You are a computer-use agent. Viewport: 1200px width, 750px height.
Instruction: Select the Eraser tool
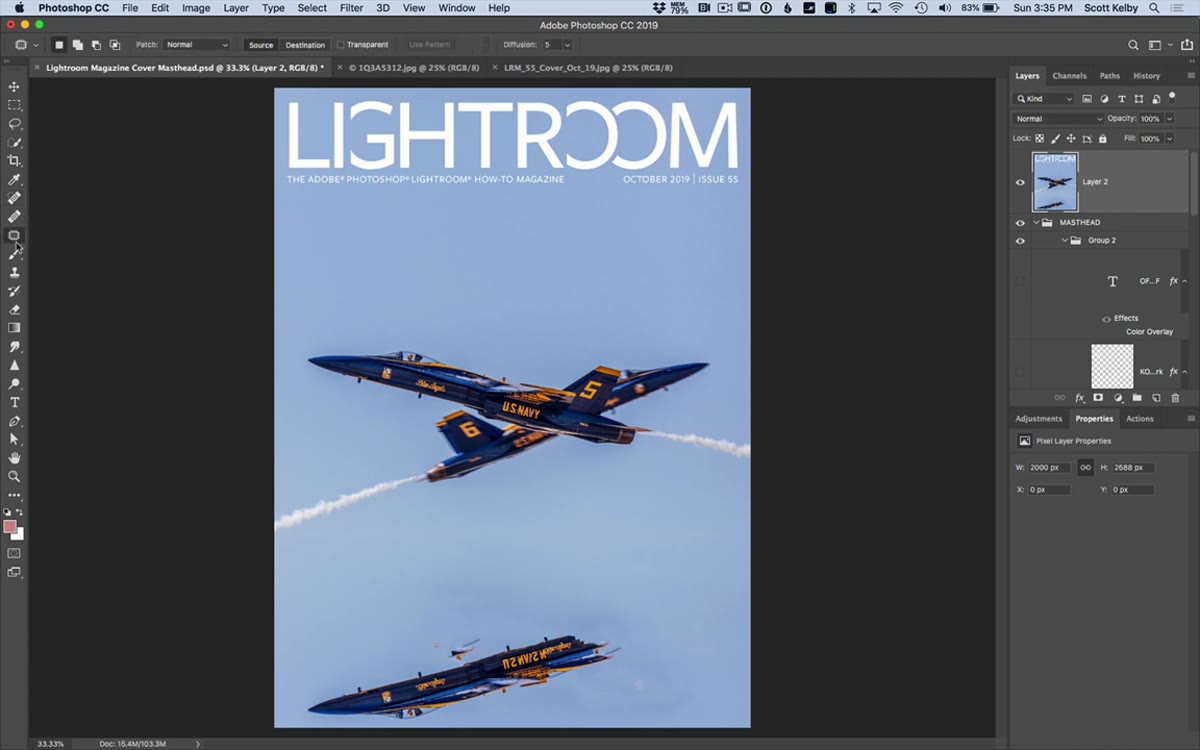click(14, 309)
